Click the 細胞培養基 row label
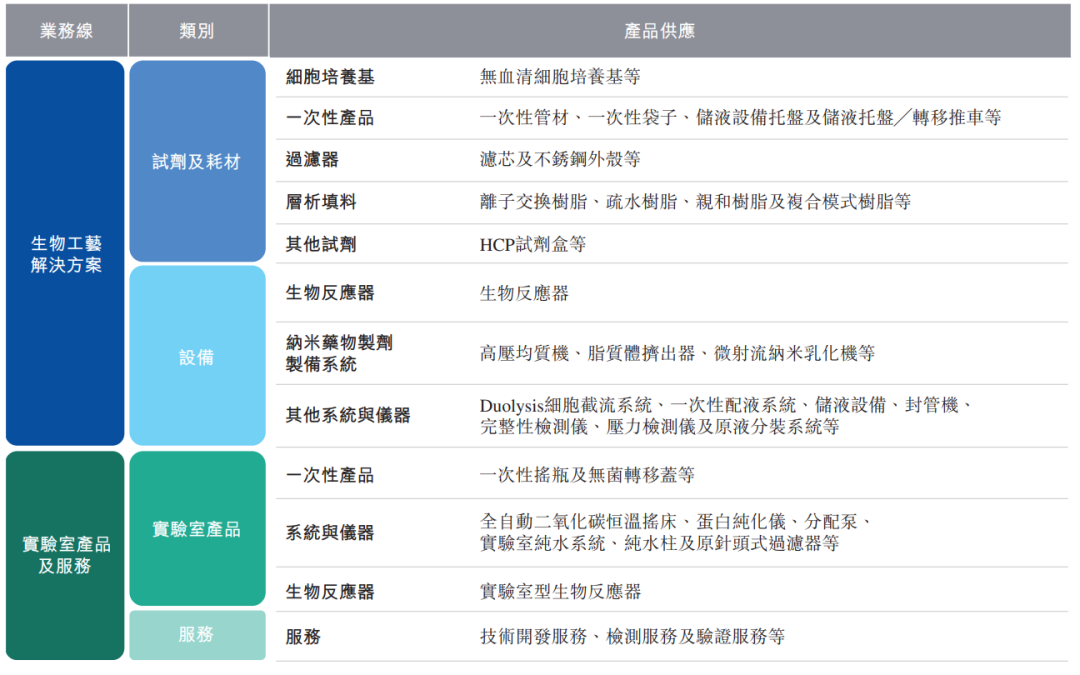The width and height of the screenshot is (1080, 675). click(330, 77)
